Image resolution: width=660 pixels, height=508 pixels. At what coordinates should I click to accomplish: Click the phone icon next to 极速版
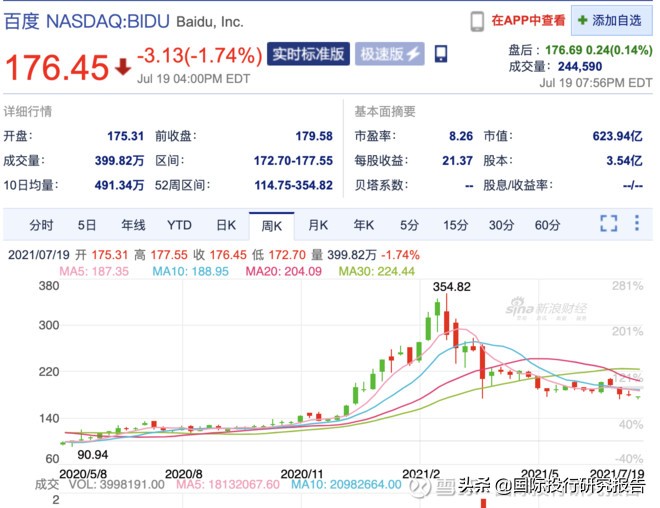(x=441, y=54)
